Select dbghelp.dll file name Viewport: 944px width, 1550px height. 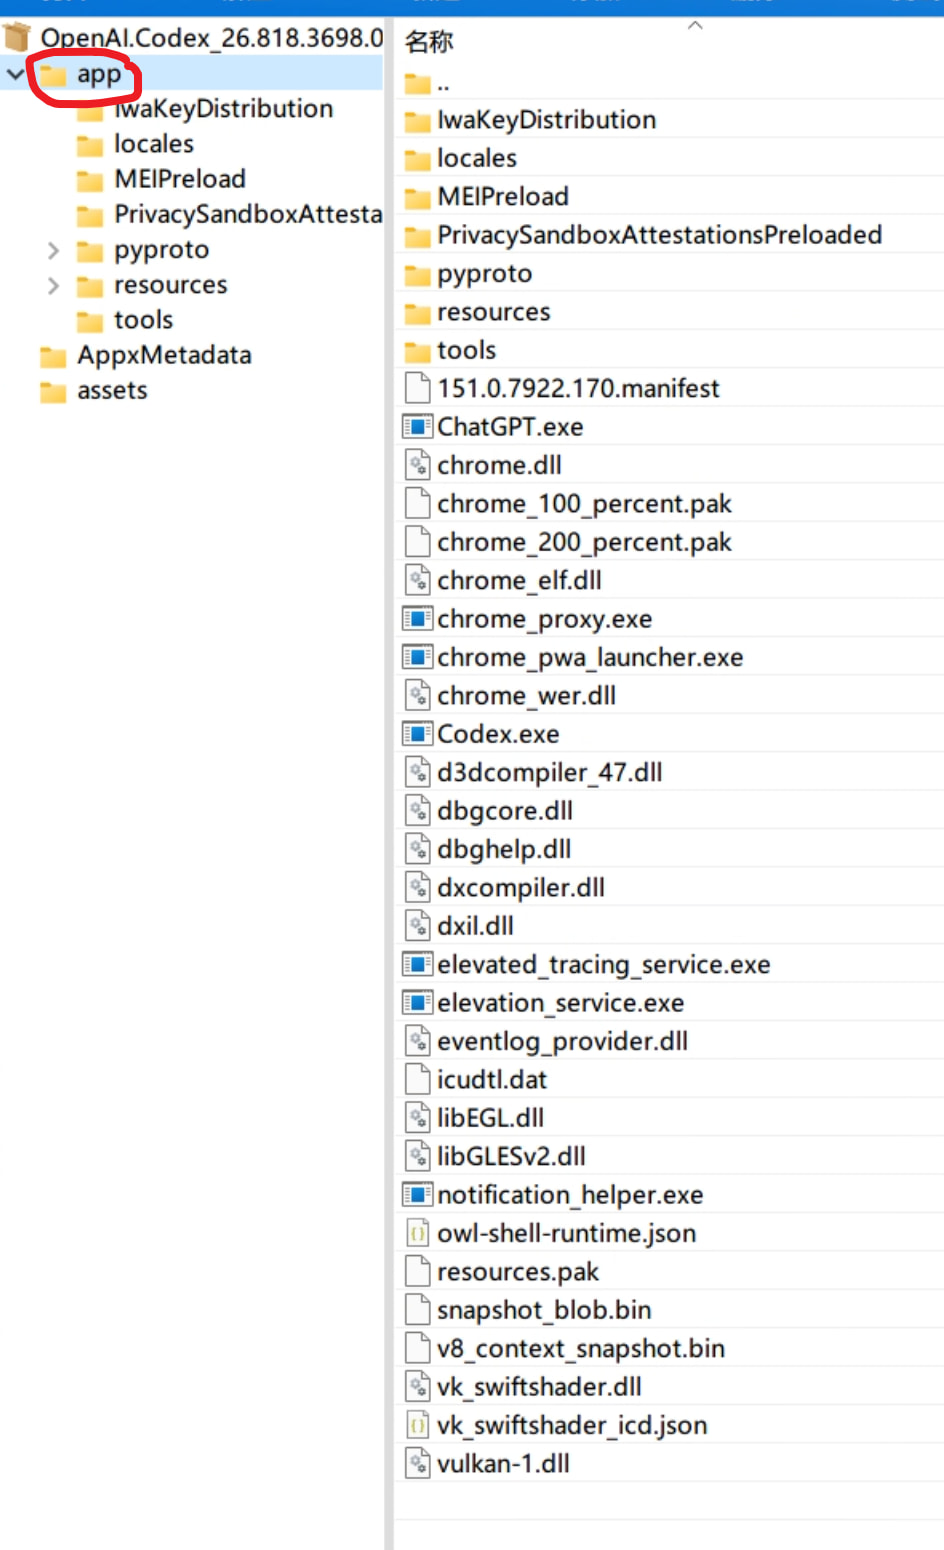[x=504, y=849]
